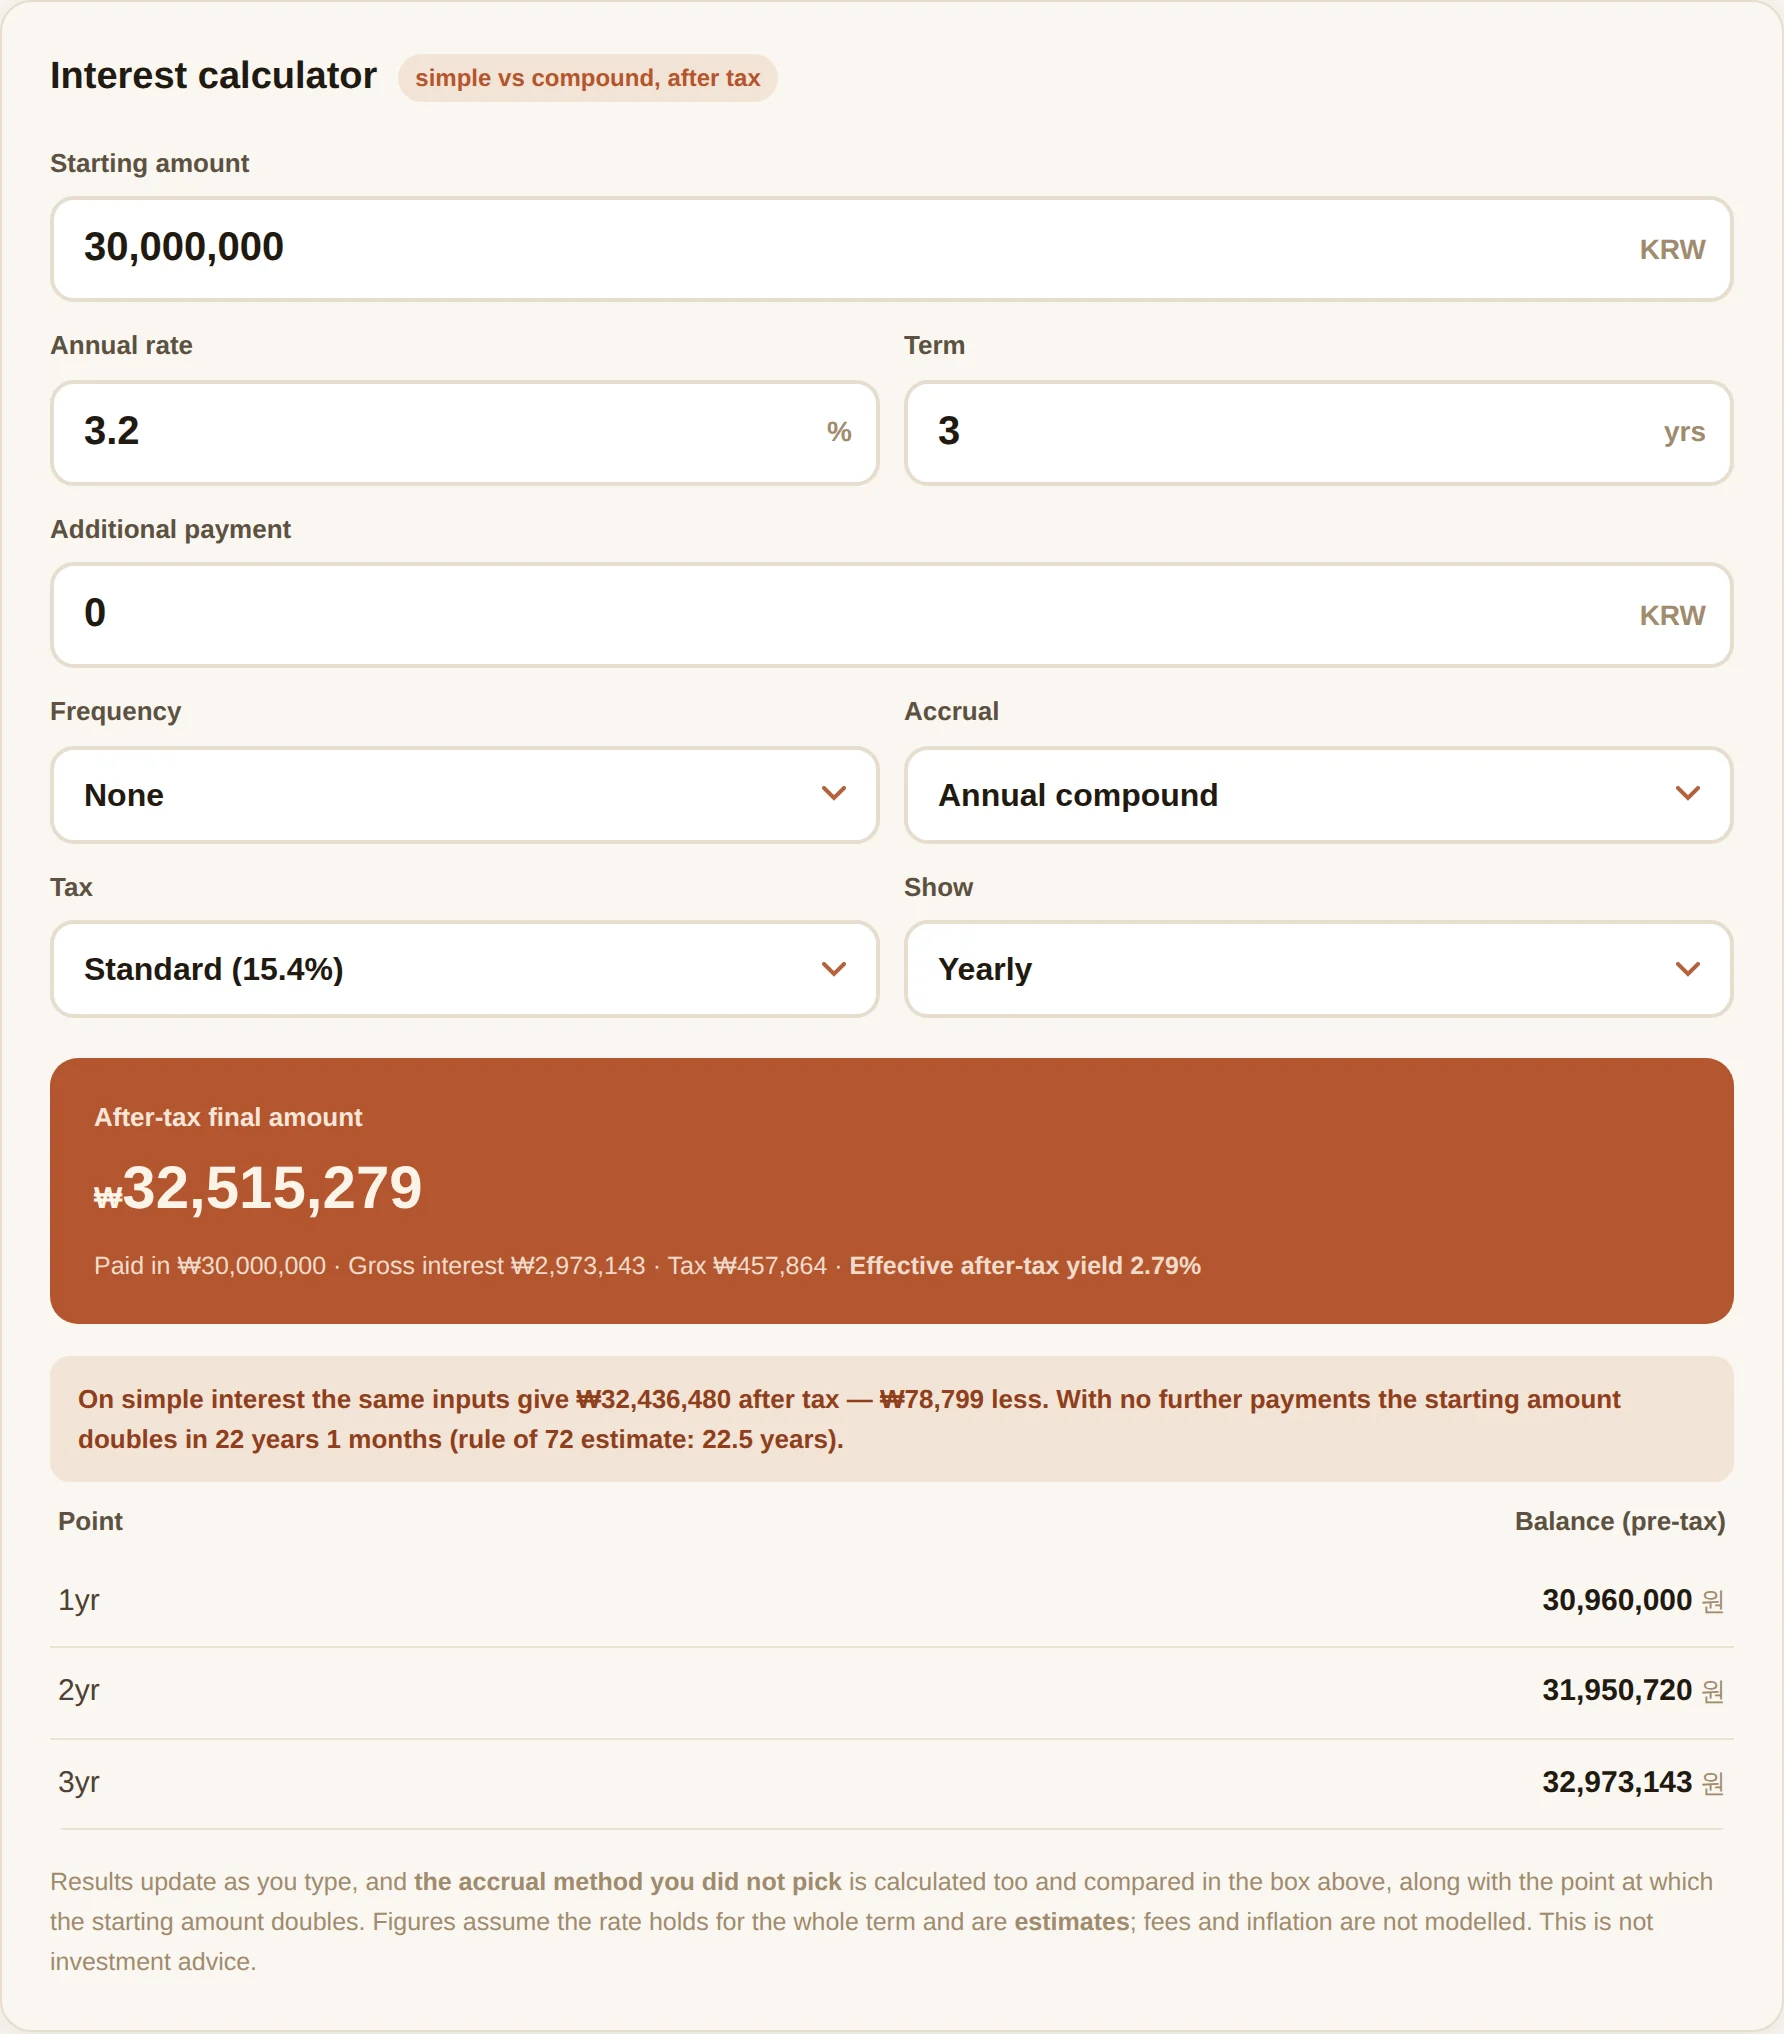Click the 3yr row label
Screen dimensions: 1784x2034
[x=79, y=1782]
